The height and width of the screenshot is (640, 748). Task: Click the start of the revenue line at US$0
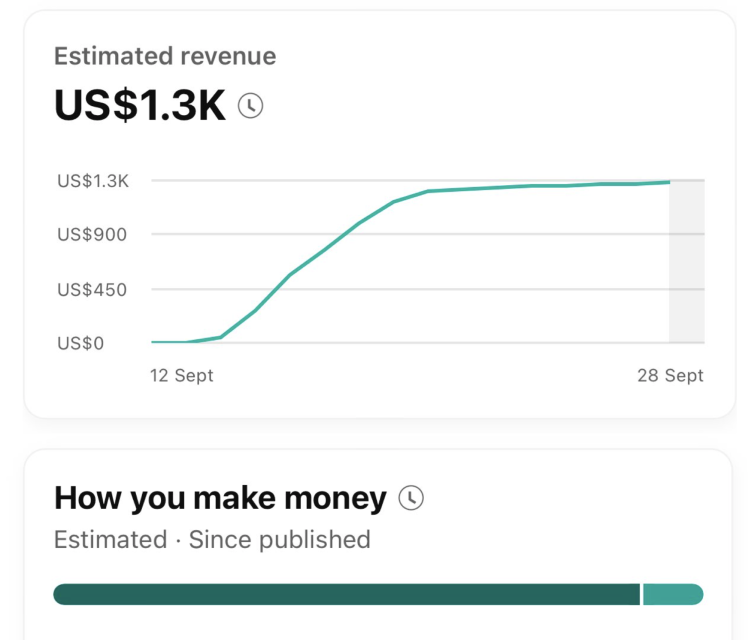(x=154, y=342)
